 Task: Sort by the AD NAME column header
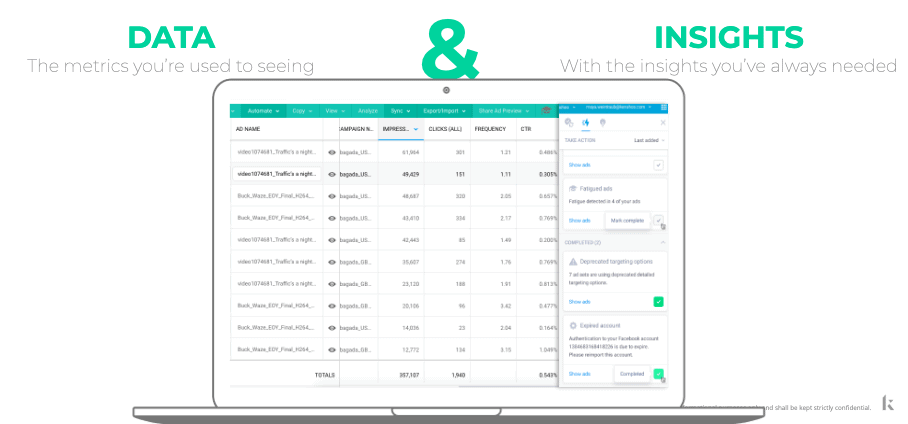pos(247,129)
